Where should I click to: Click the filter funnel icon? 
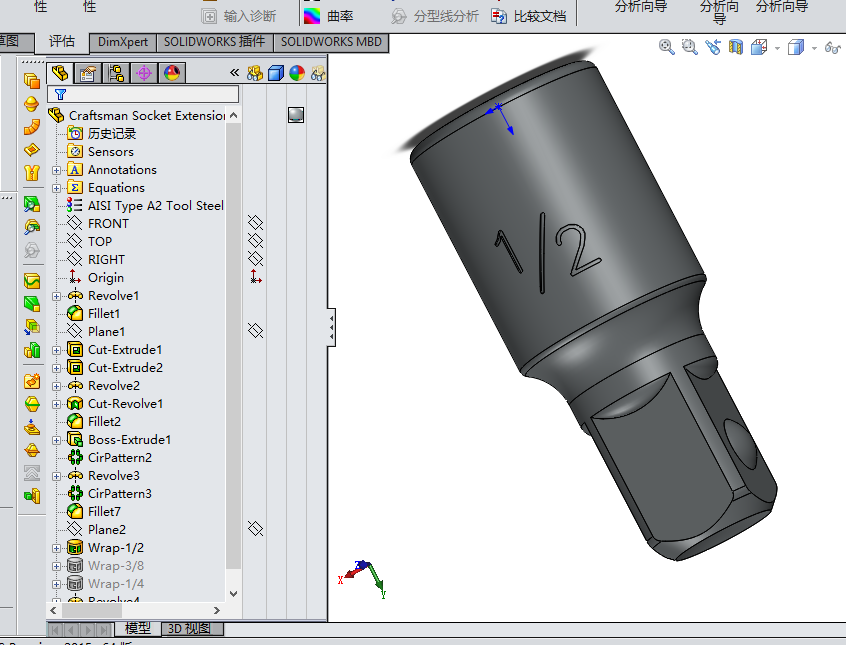point(60,94)
